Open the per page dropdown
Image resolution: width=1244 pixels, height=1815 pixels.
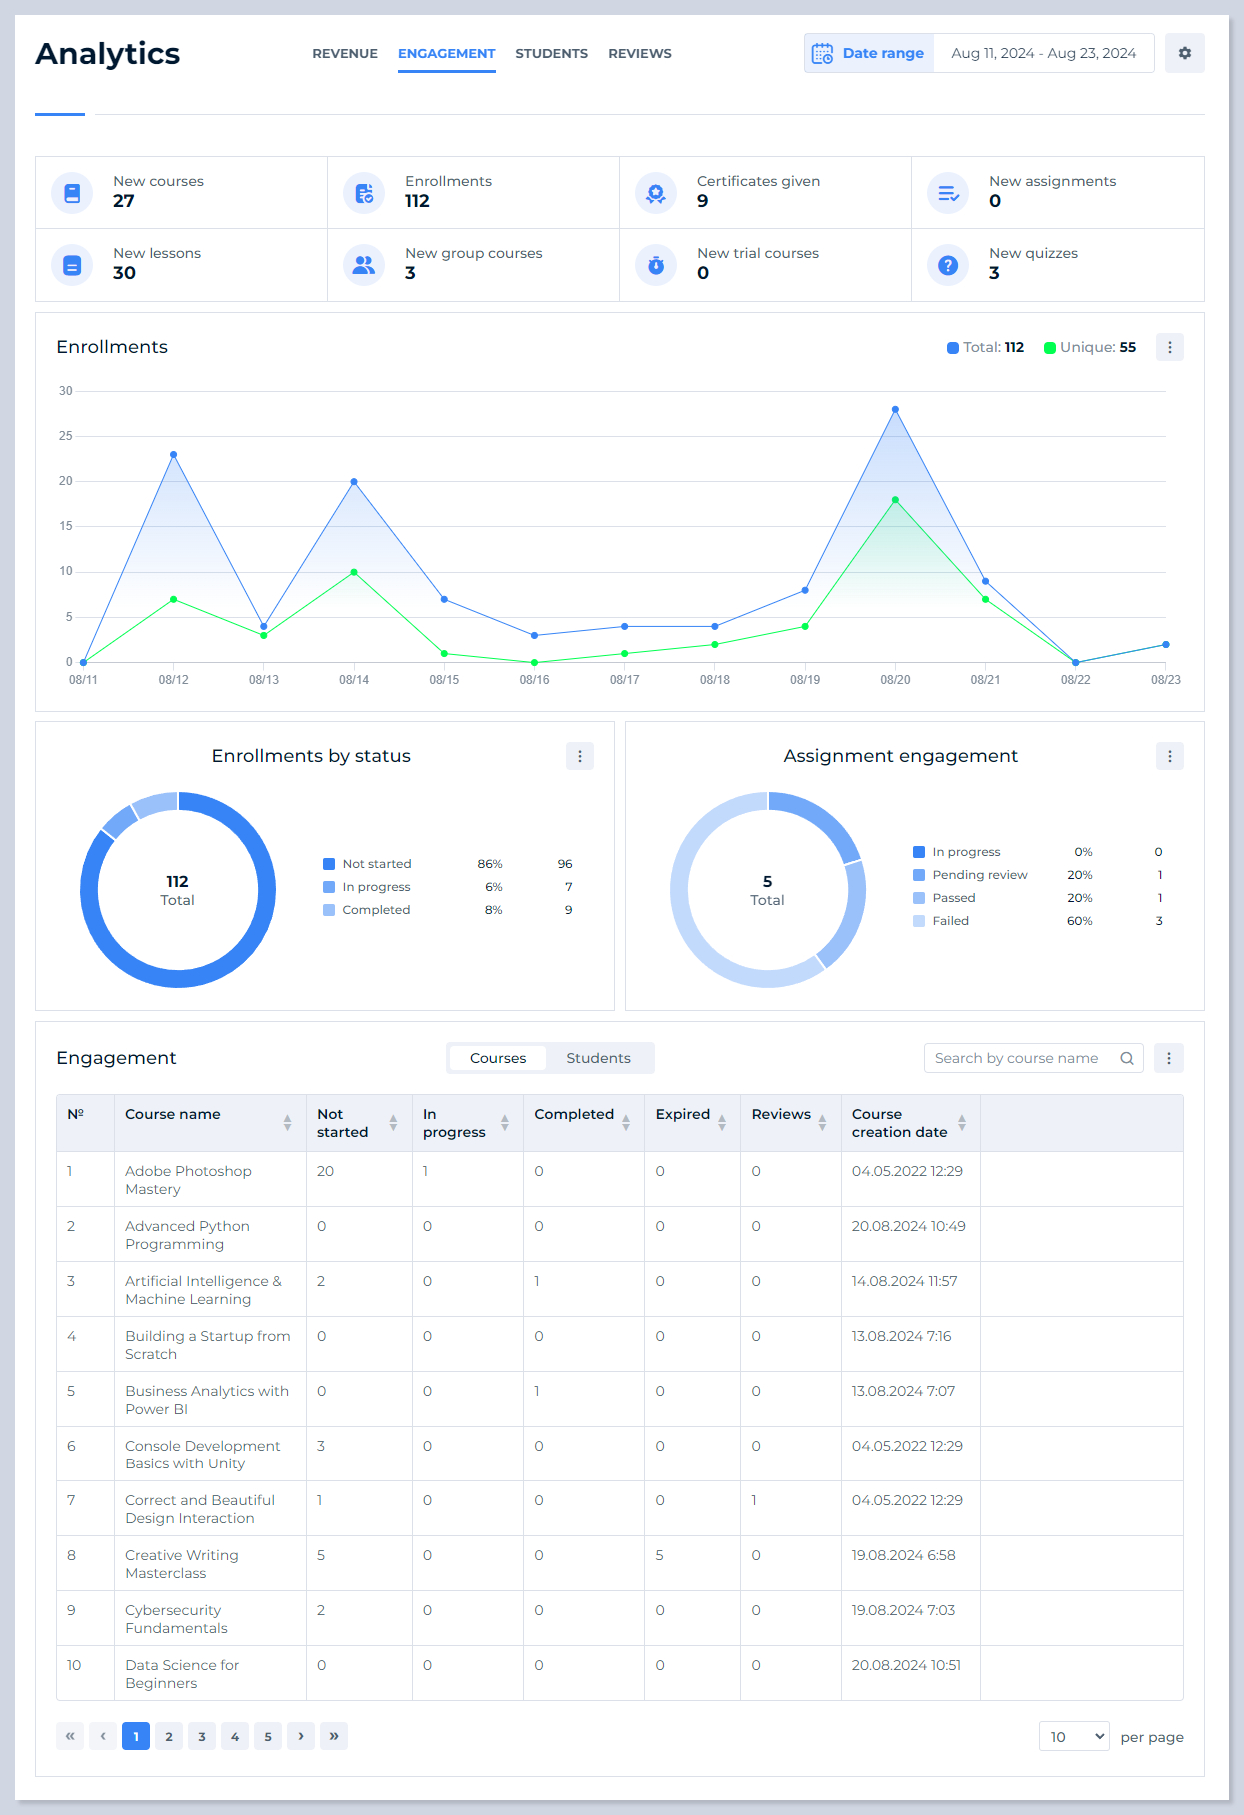[x=1074, y=1737]
